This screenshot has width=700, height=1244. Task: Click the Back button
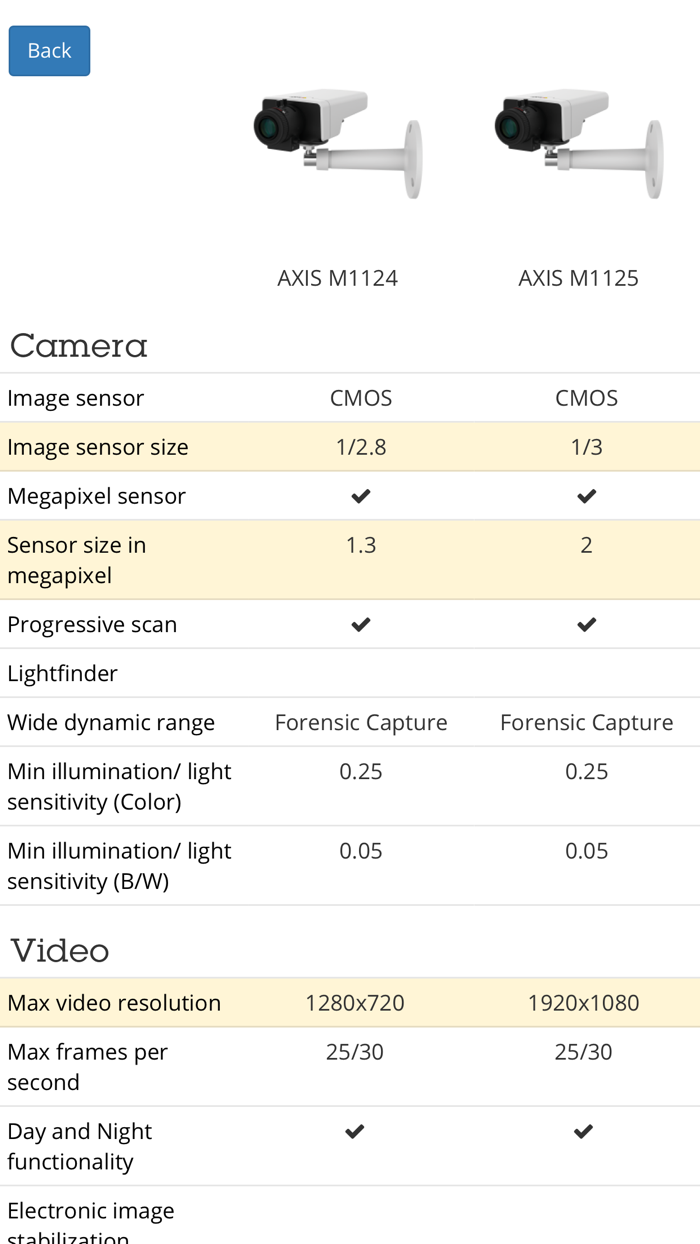pyautogui.click(x=49, y=51)
